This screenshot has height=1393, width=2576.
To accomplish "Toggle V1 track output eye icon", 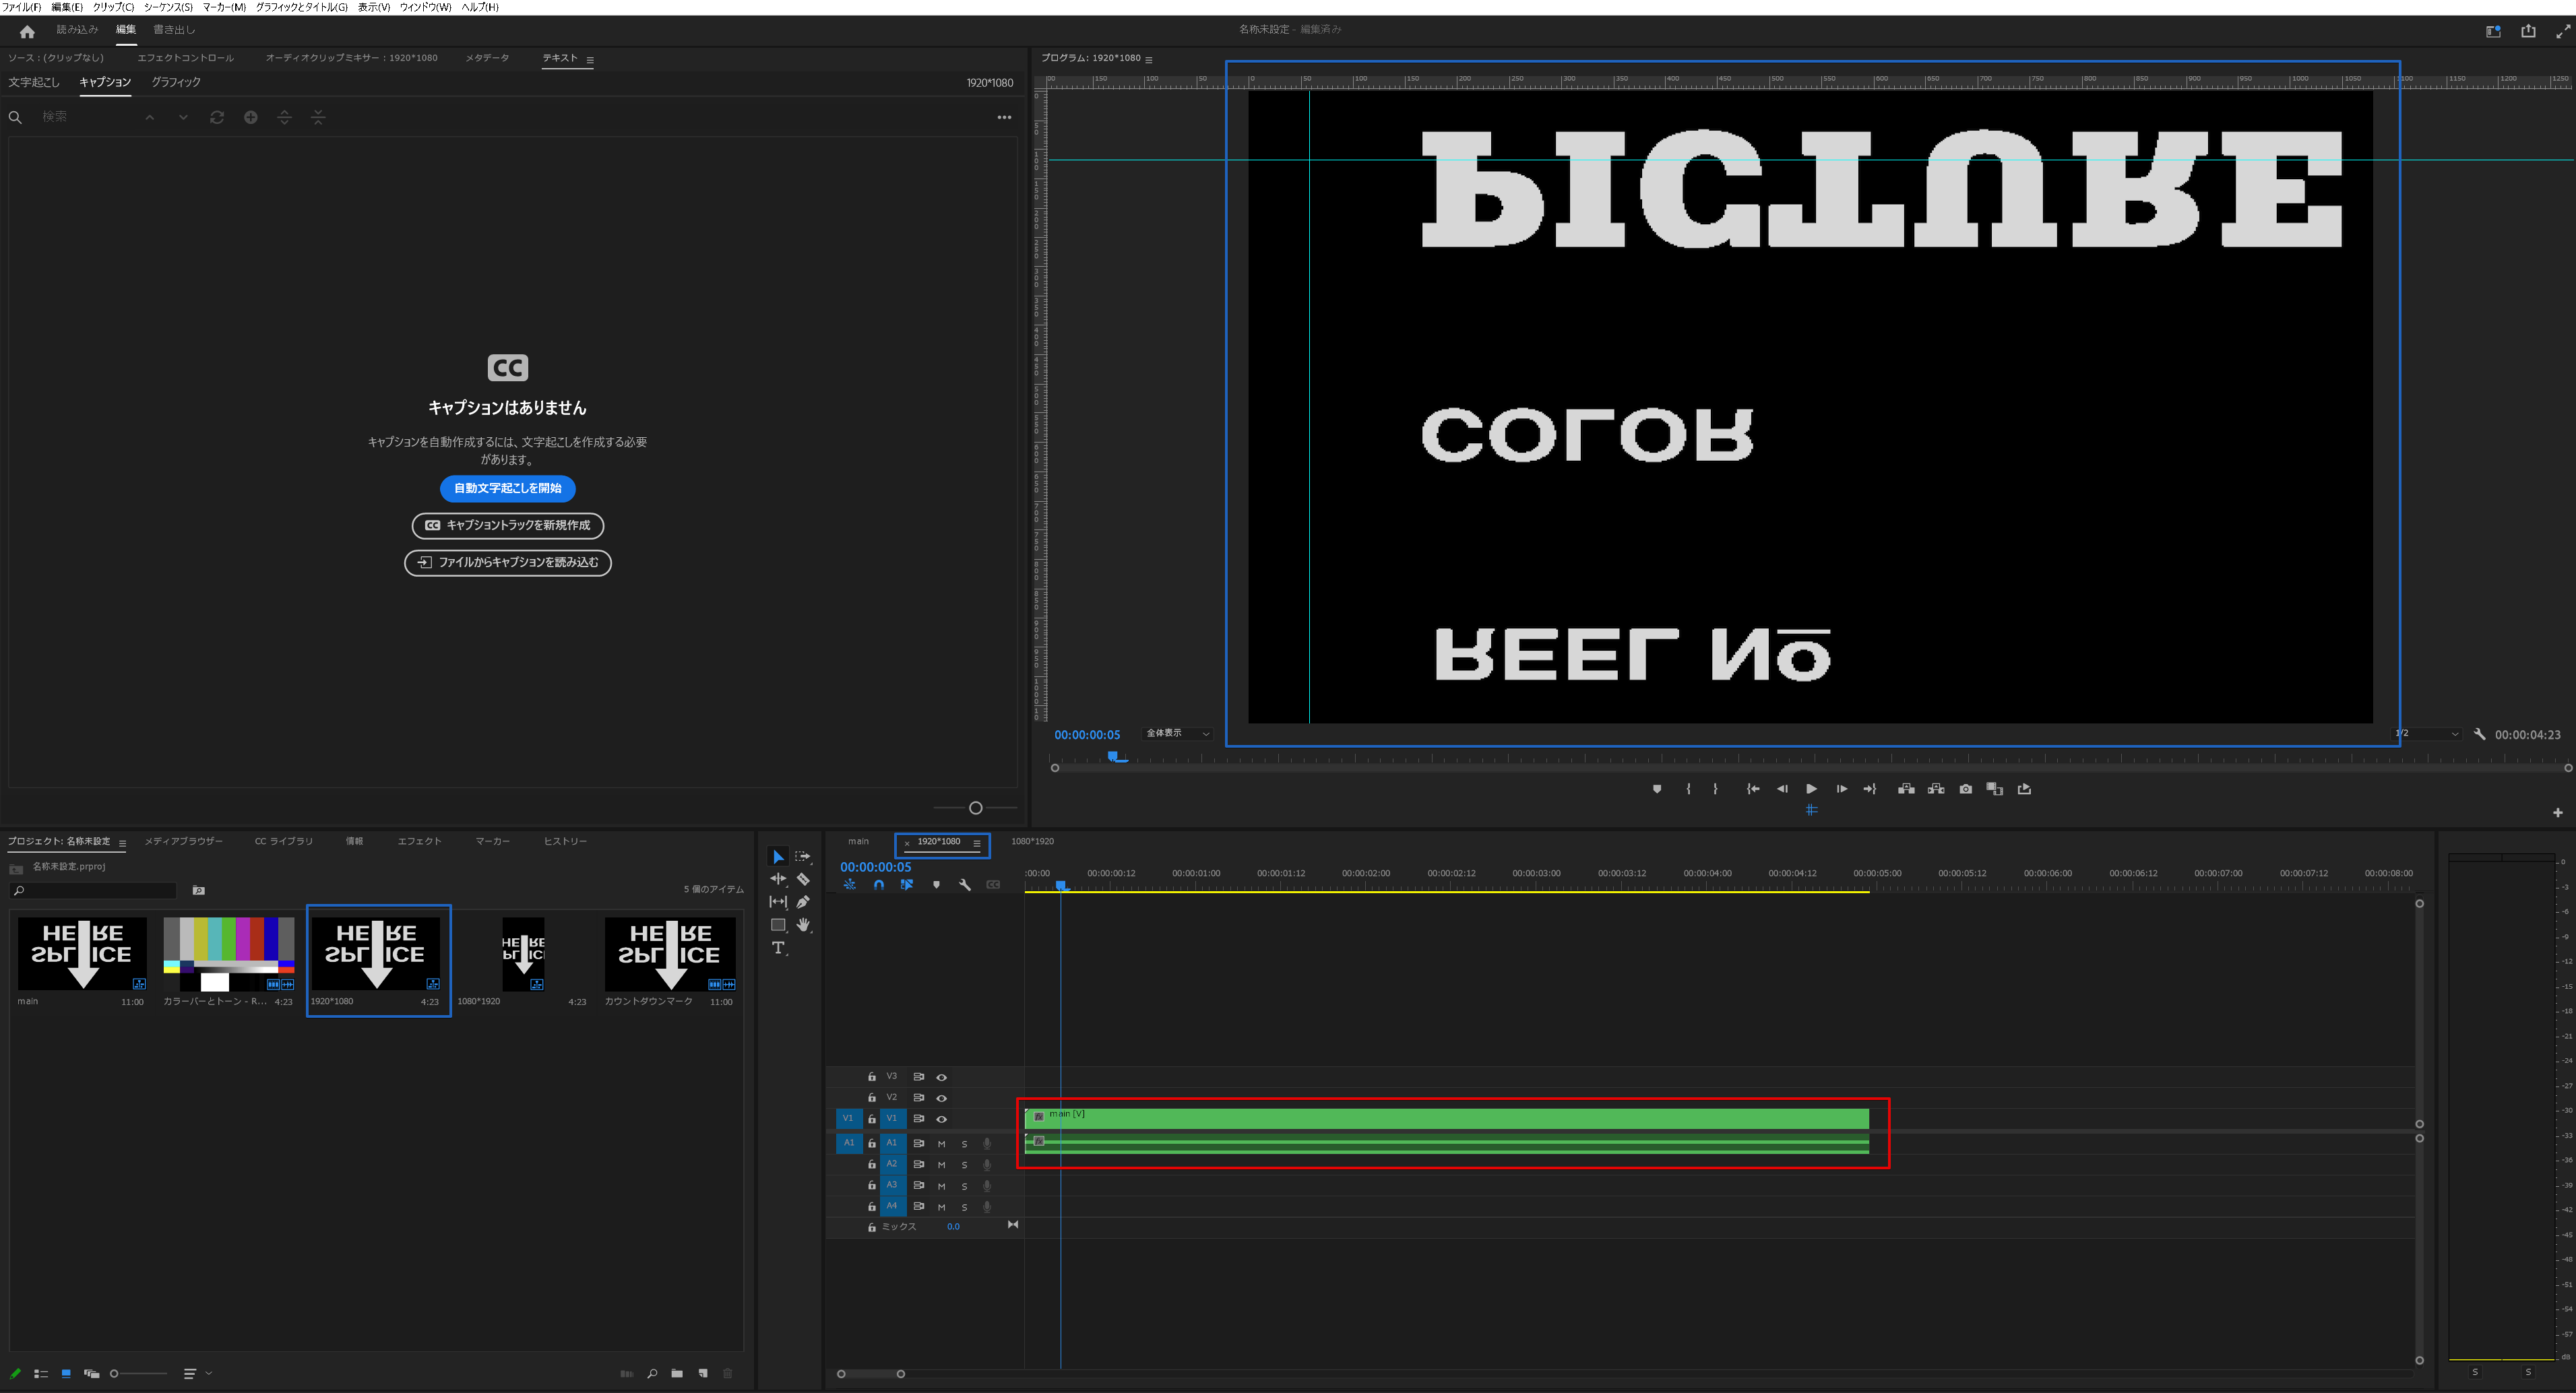I will click(x=941, y=1119).
